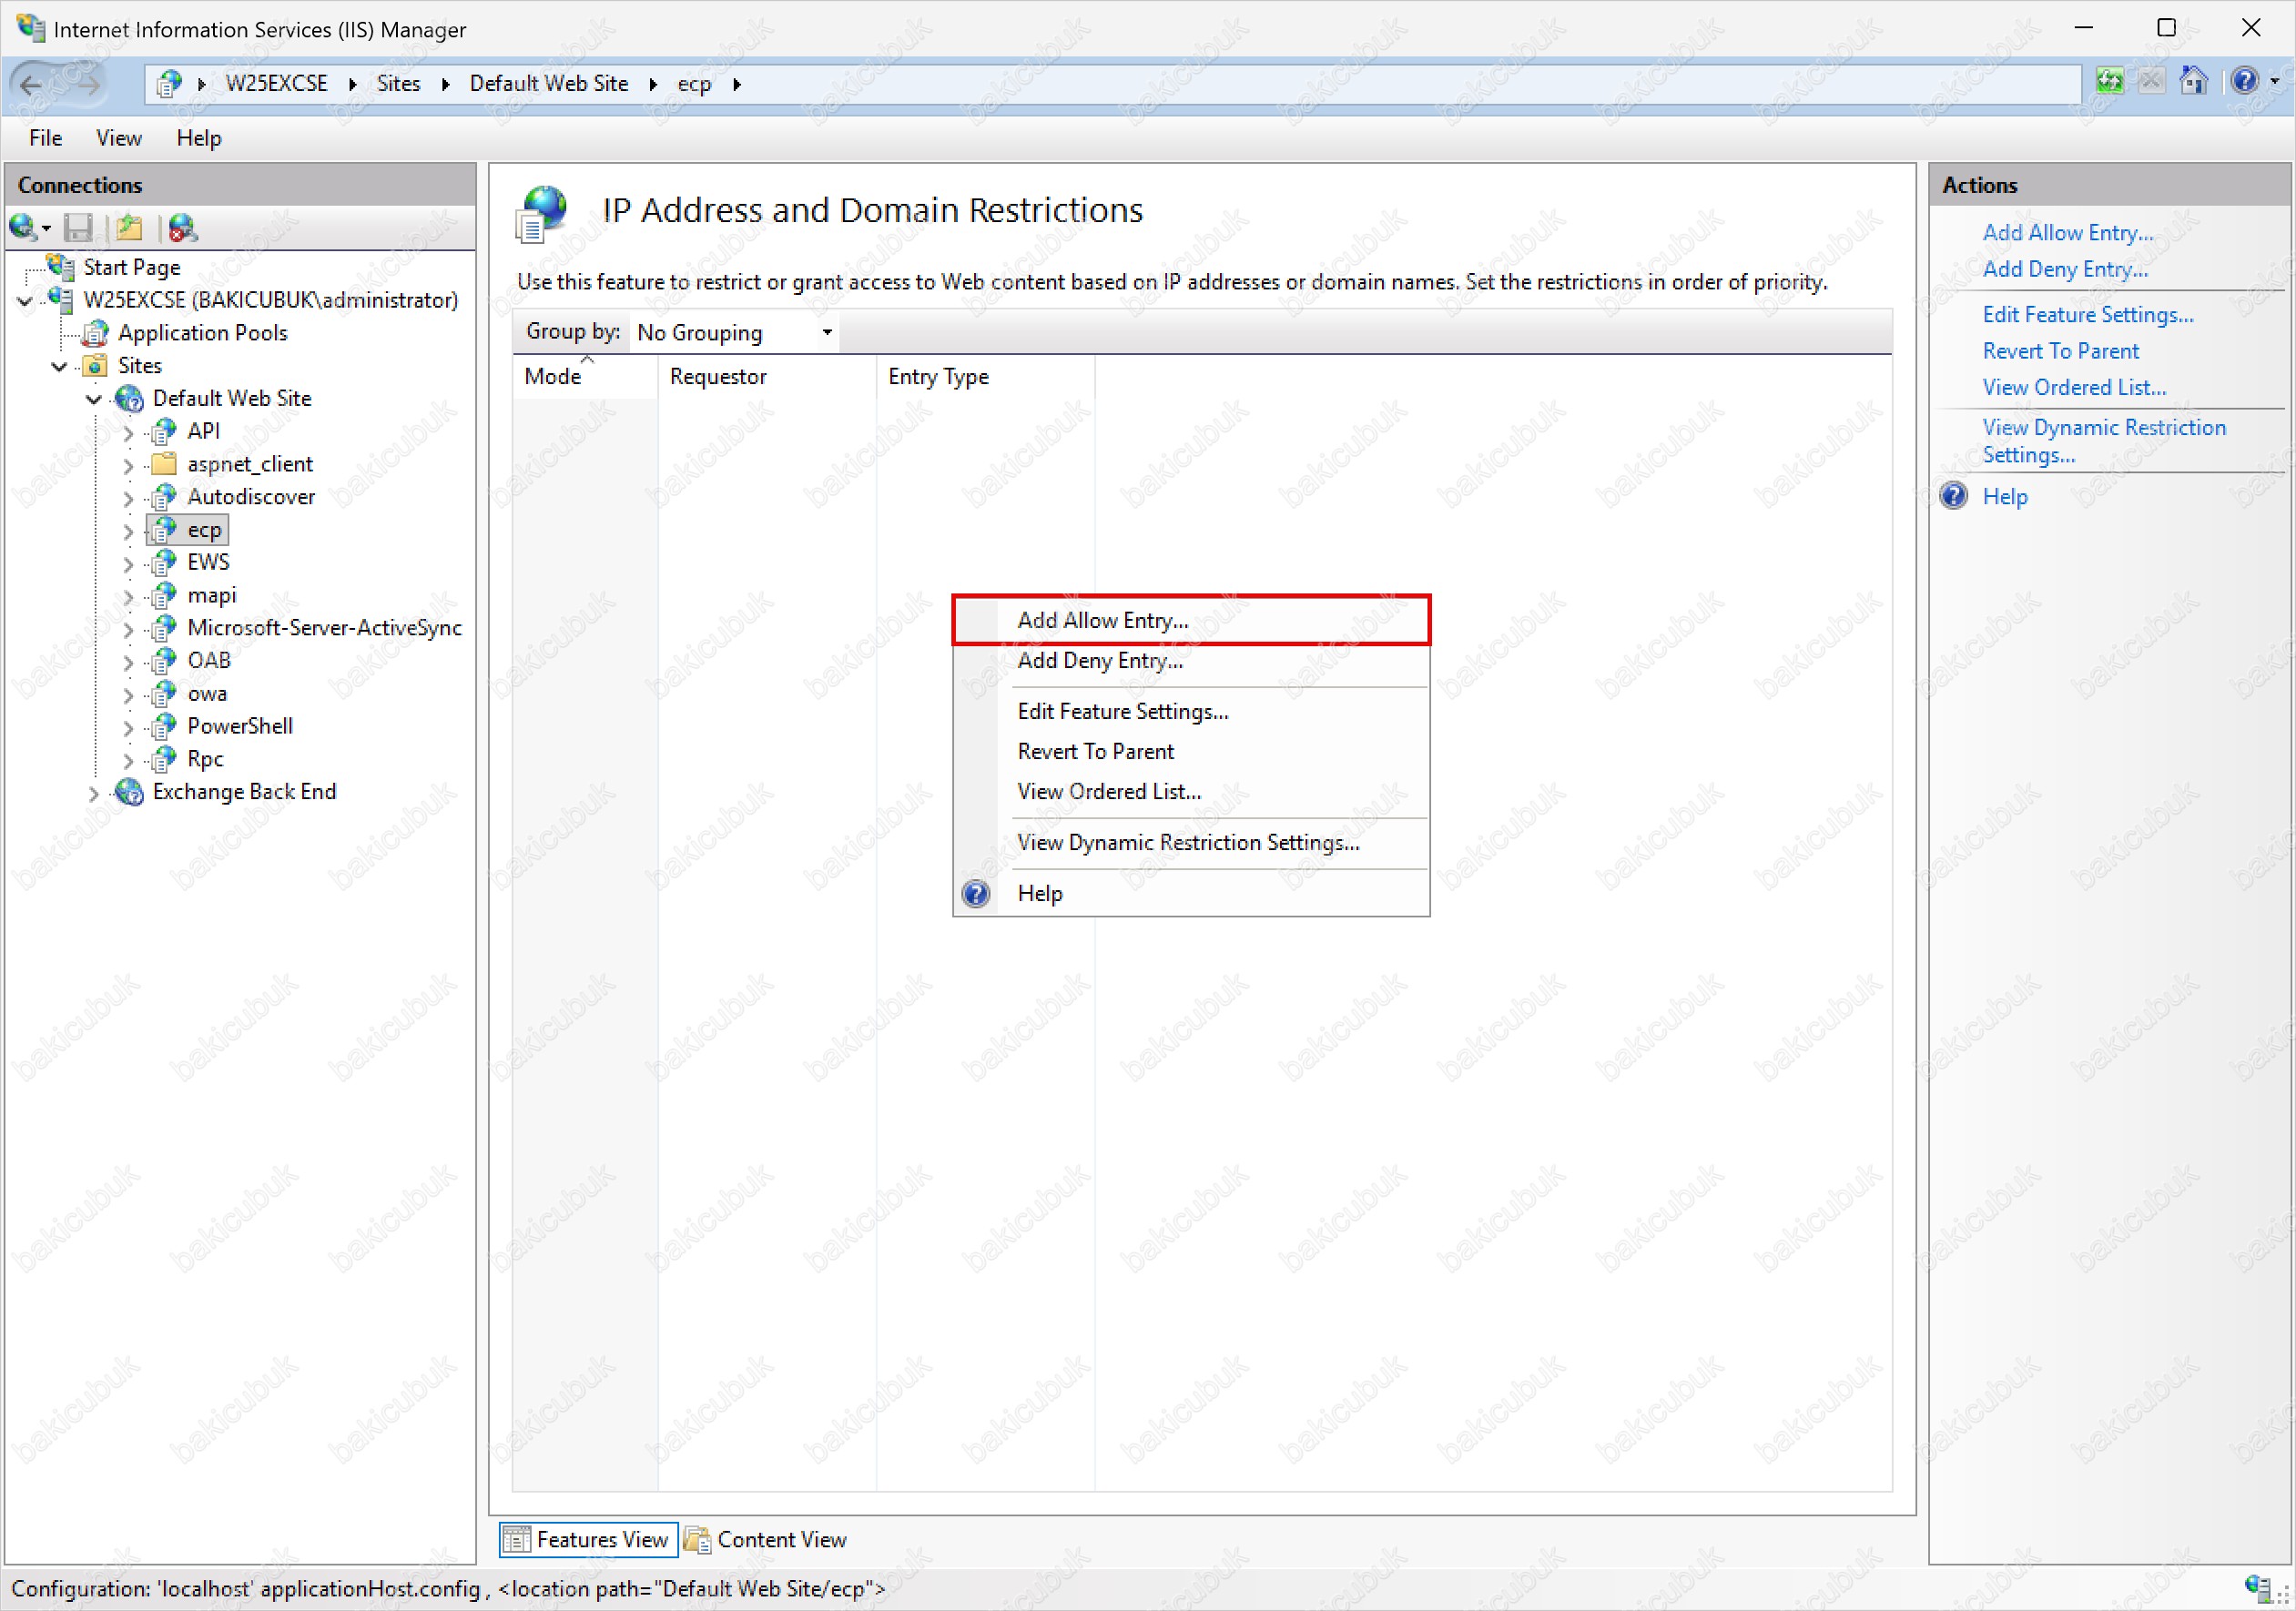The image size is (2296, 1611).
Task: Select Default Web Site in the tree
Action: point(232,399)
